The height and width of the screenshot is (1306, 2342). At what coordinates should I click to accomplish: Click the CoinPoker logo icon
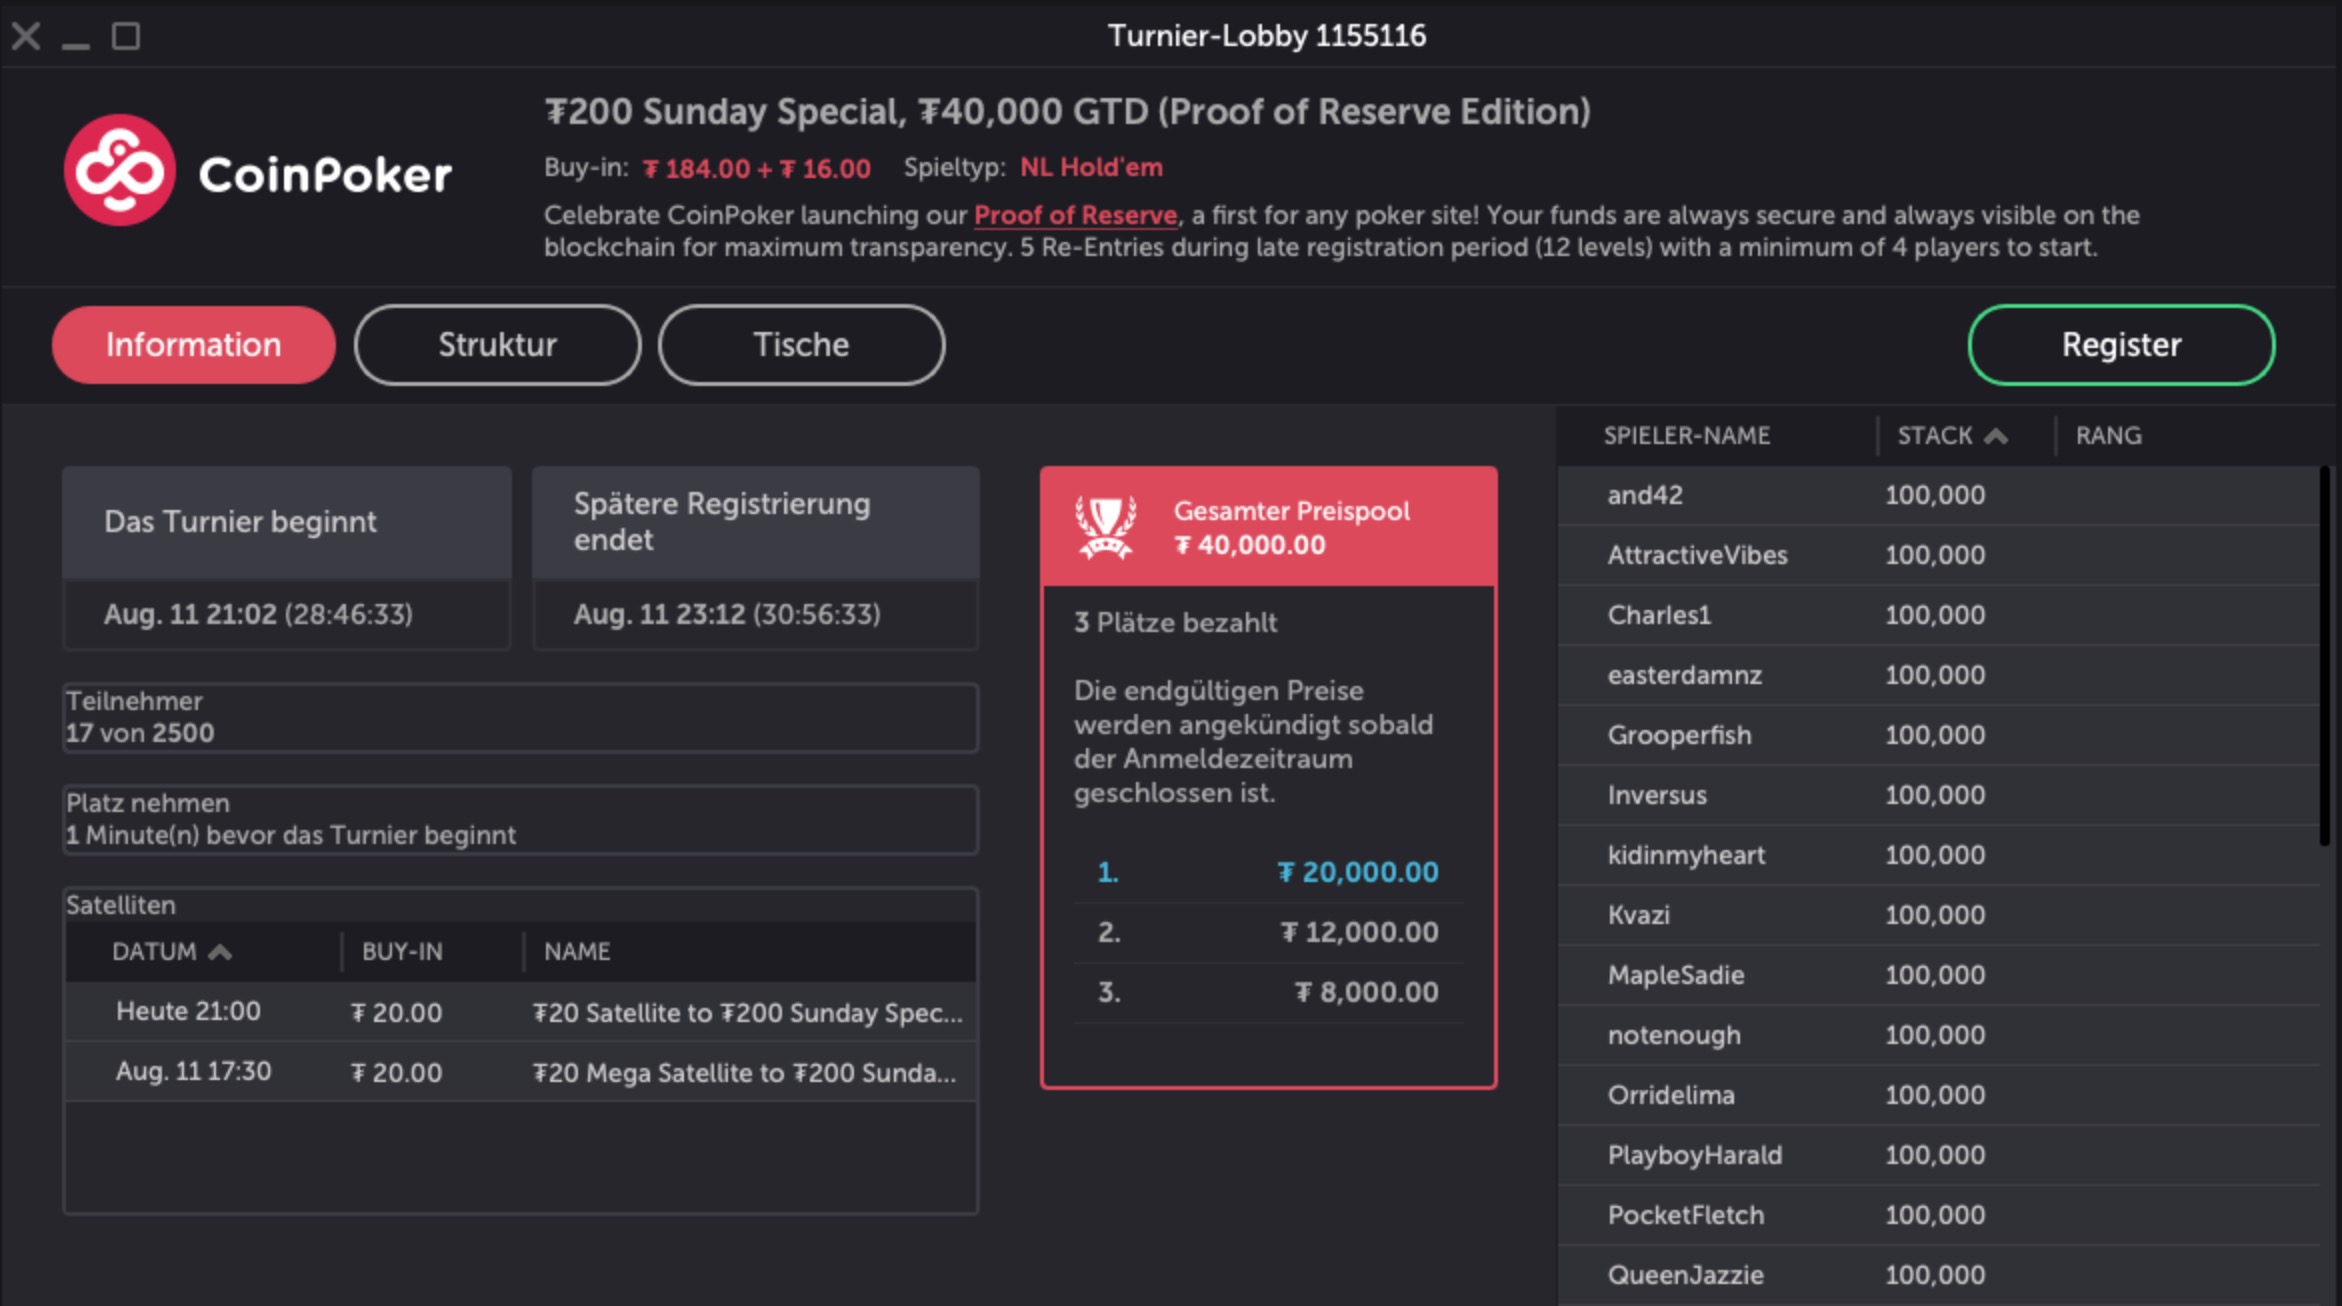[120, 170]
